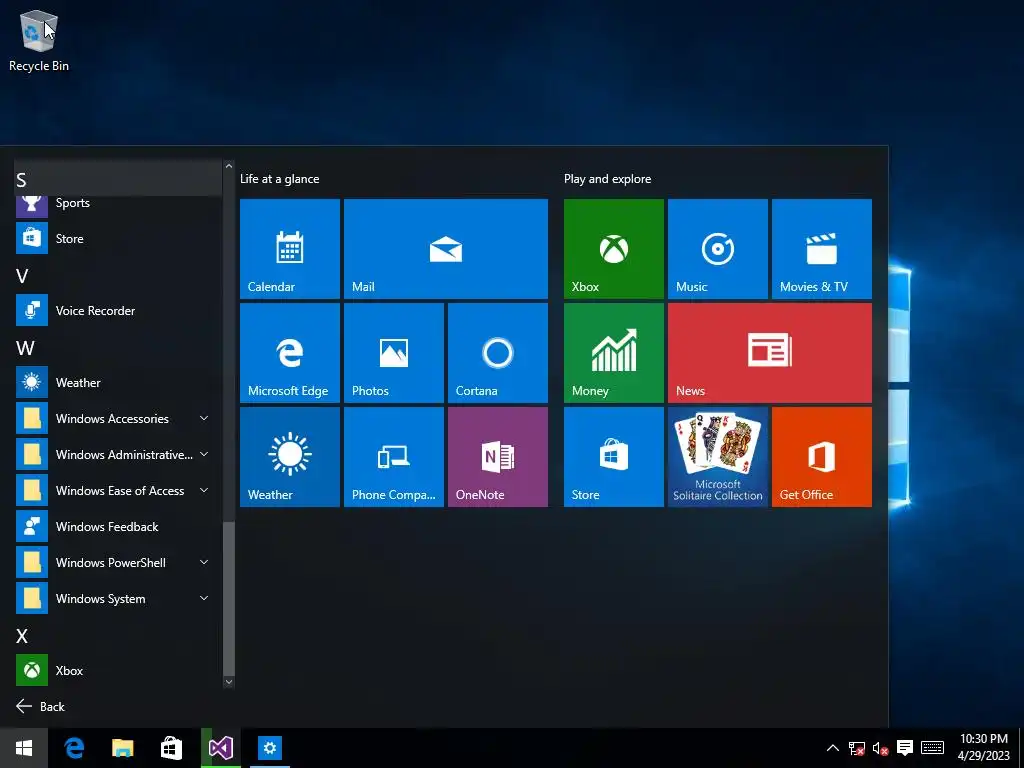The height and width of the screenshot is (768, 1024).
Task: Open the Weather tile
Action: click(290, 456)
